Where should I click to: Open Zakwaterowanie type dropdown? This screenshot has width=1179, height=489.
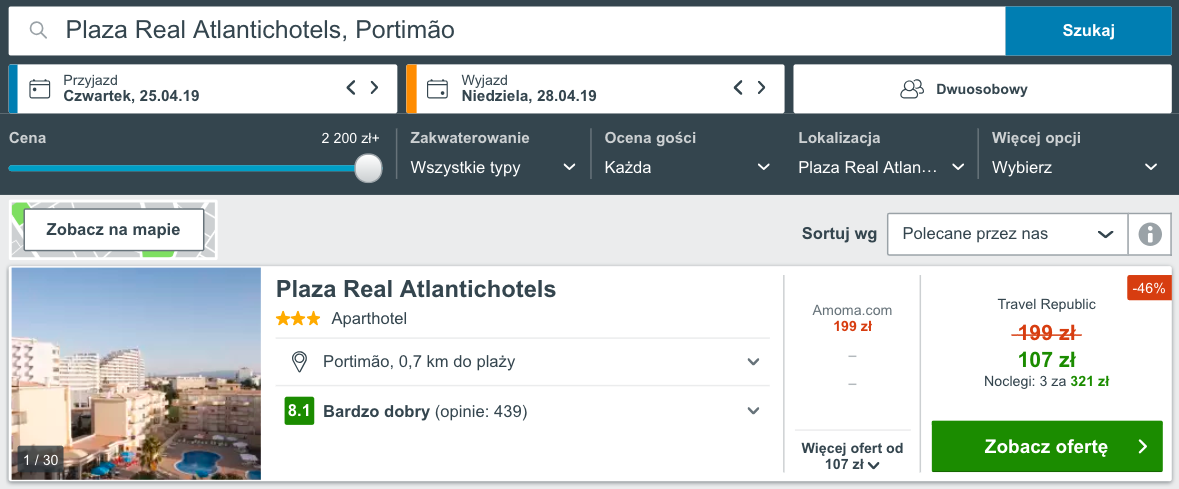pos(493,167)
